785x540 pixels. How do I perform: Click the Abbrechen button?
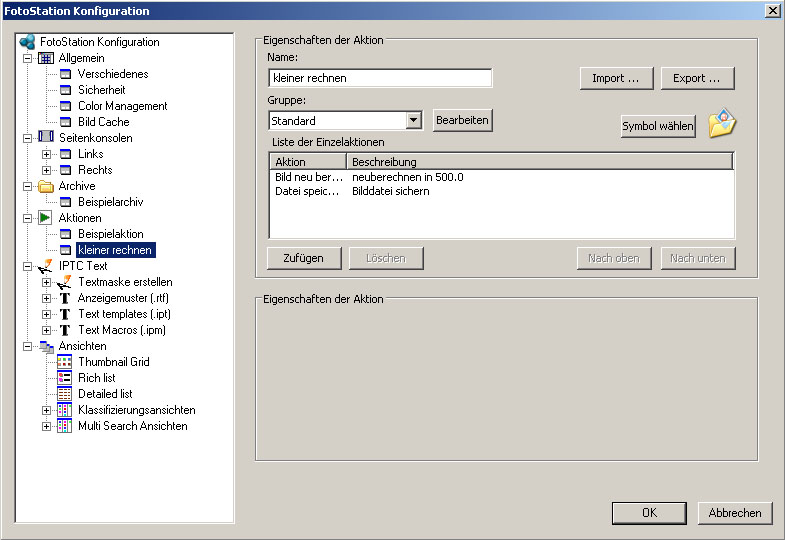pos(735,513)
